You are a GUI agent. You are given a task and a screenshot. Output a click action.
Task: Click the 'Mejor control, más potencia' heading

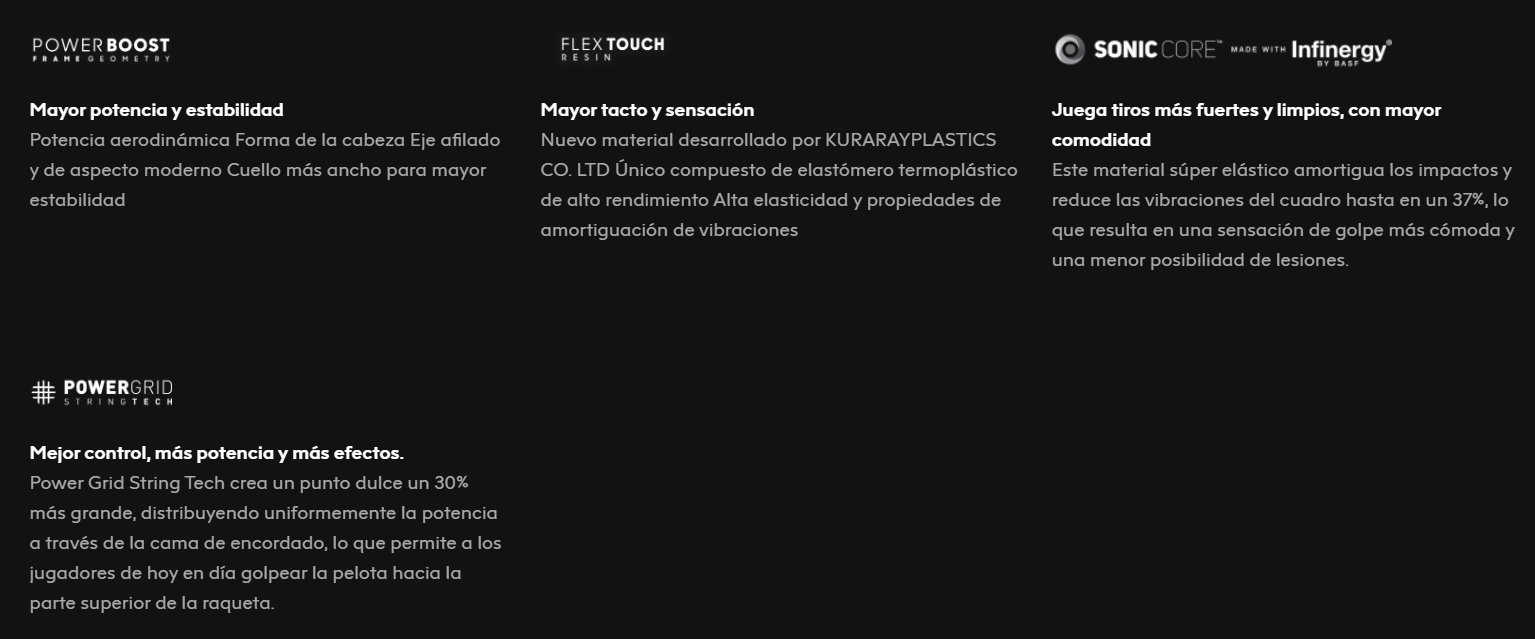pos(217,453)
